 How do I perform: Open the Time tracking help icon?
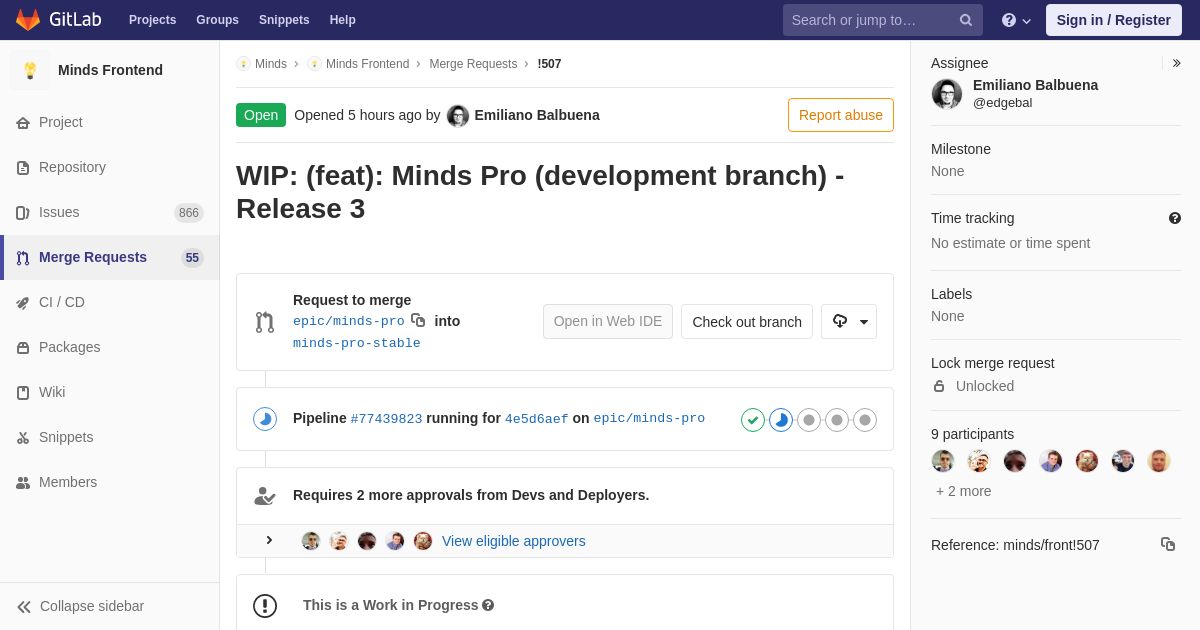(1174, 218)
